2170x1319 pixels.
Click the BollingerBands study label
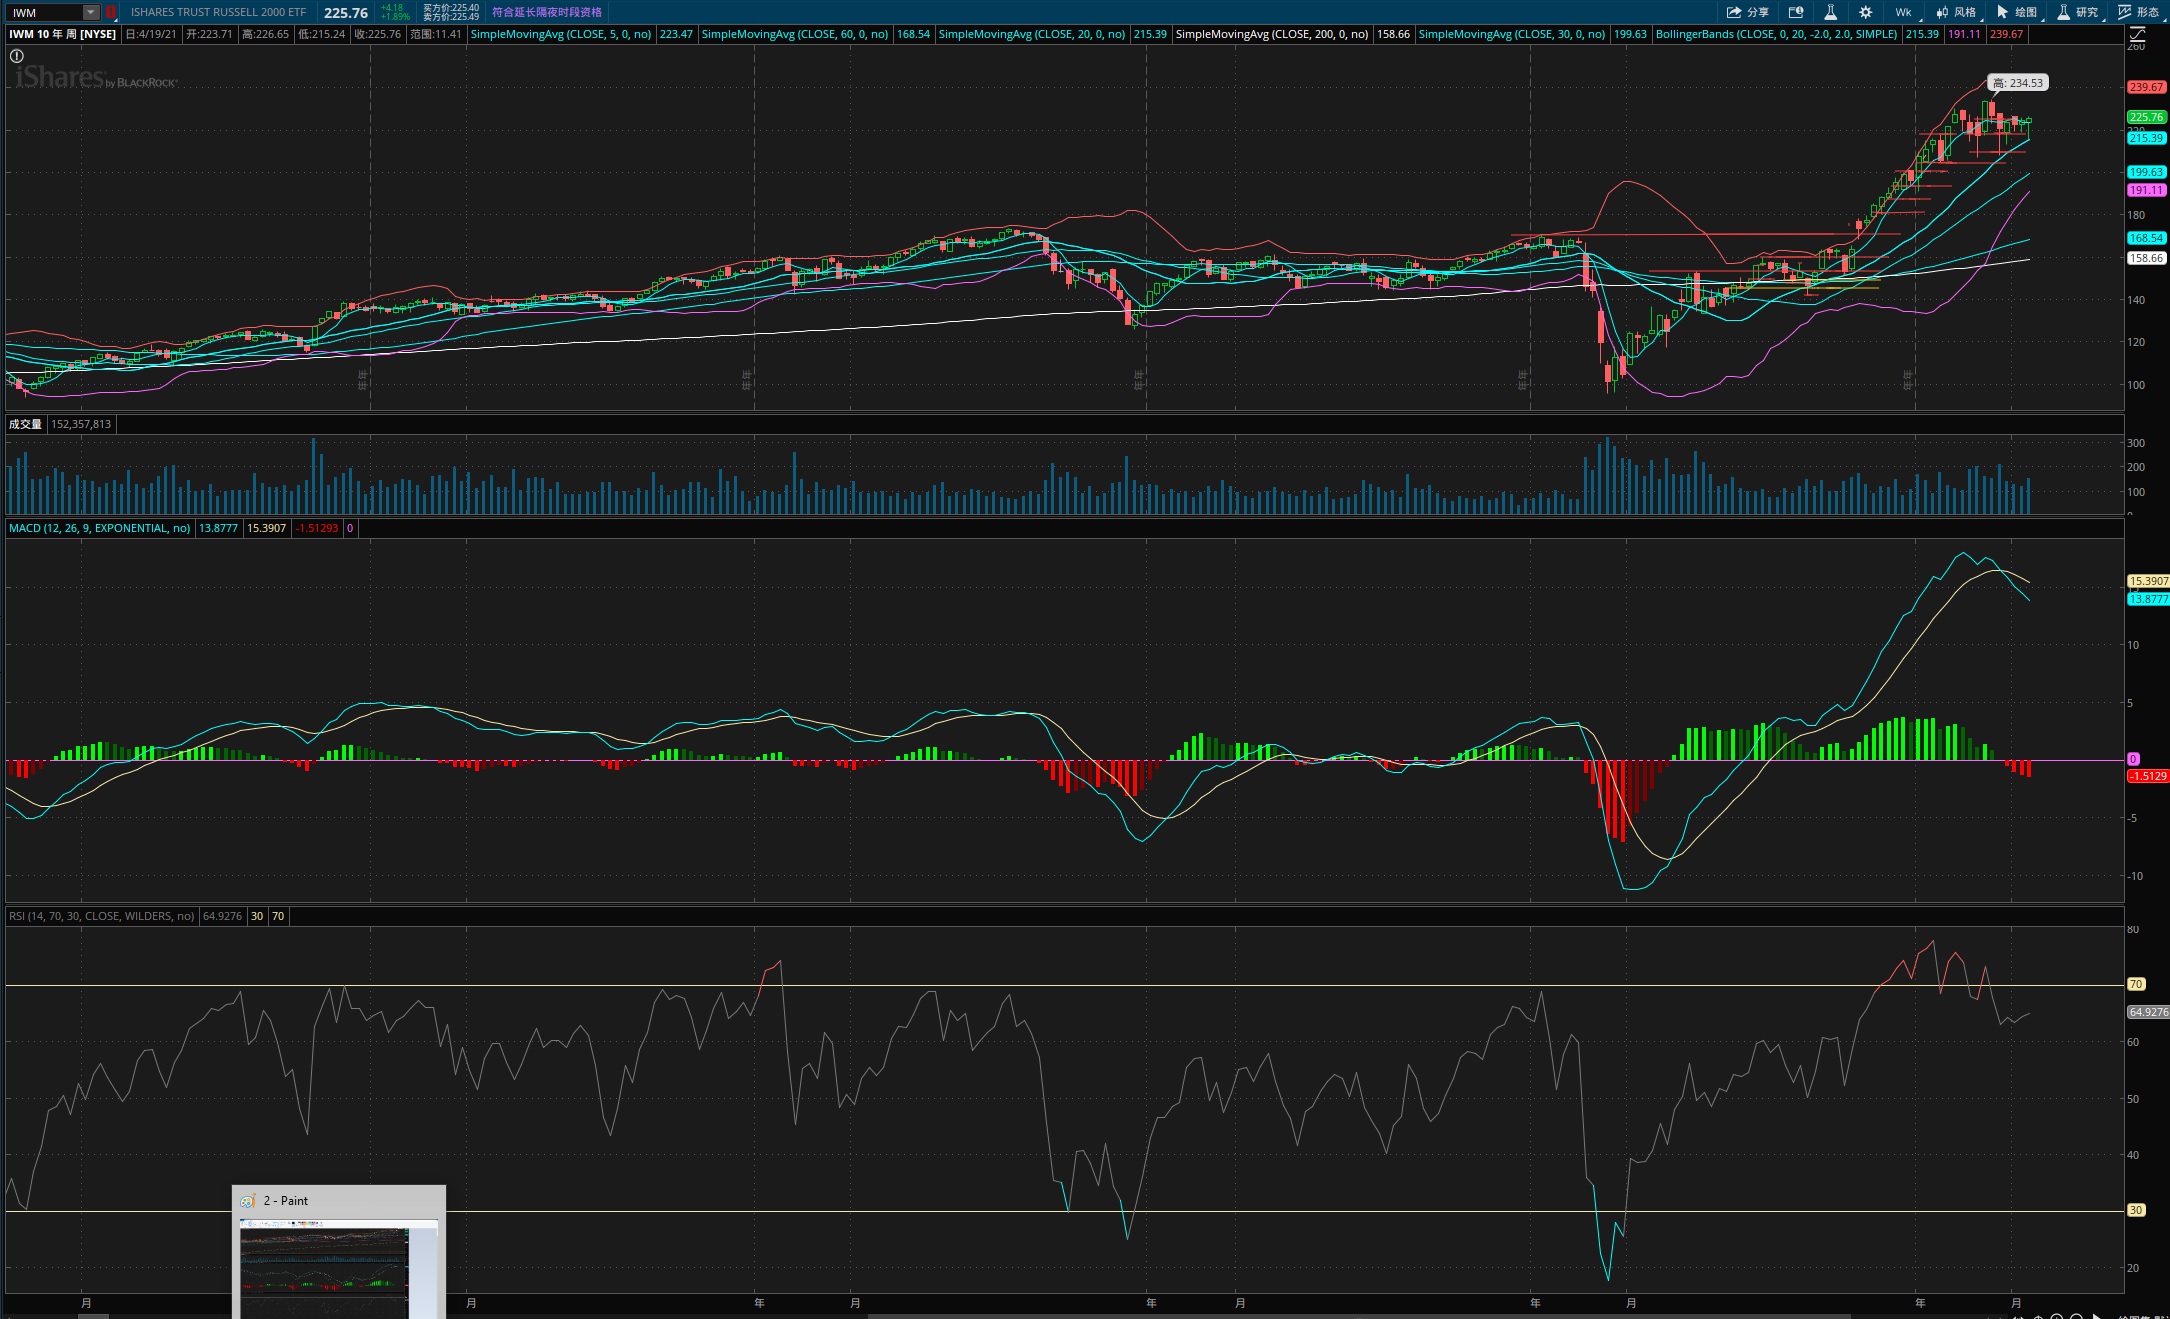coord(1776,34)
